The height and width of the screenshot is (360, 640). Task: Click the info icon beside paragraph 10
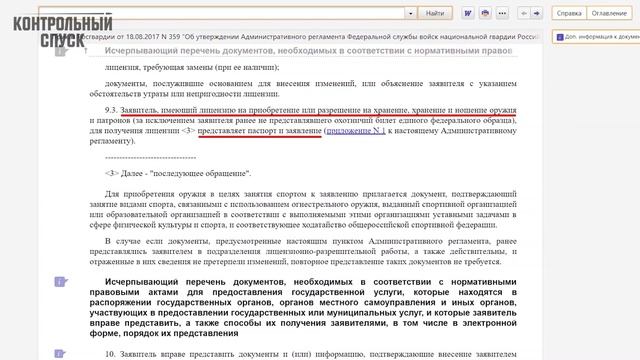point(60,353)
